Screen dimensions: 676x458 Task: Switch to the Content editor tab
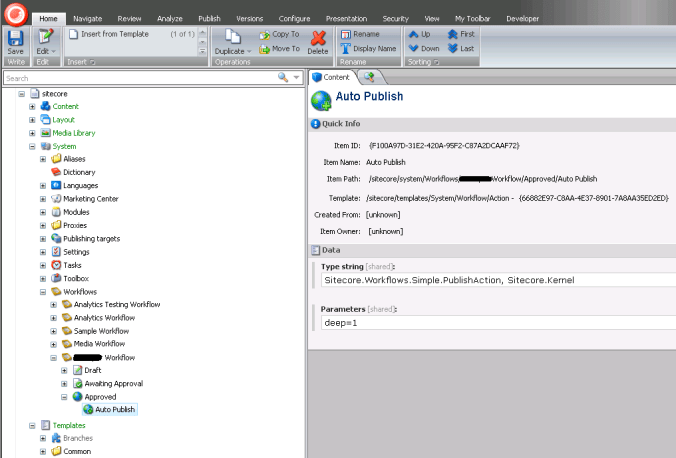(x=331, y=77)
